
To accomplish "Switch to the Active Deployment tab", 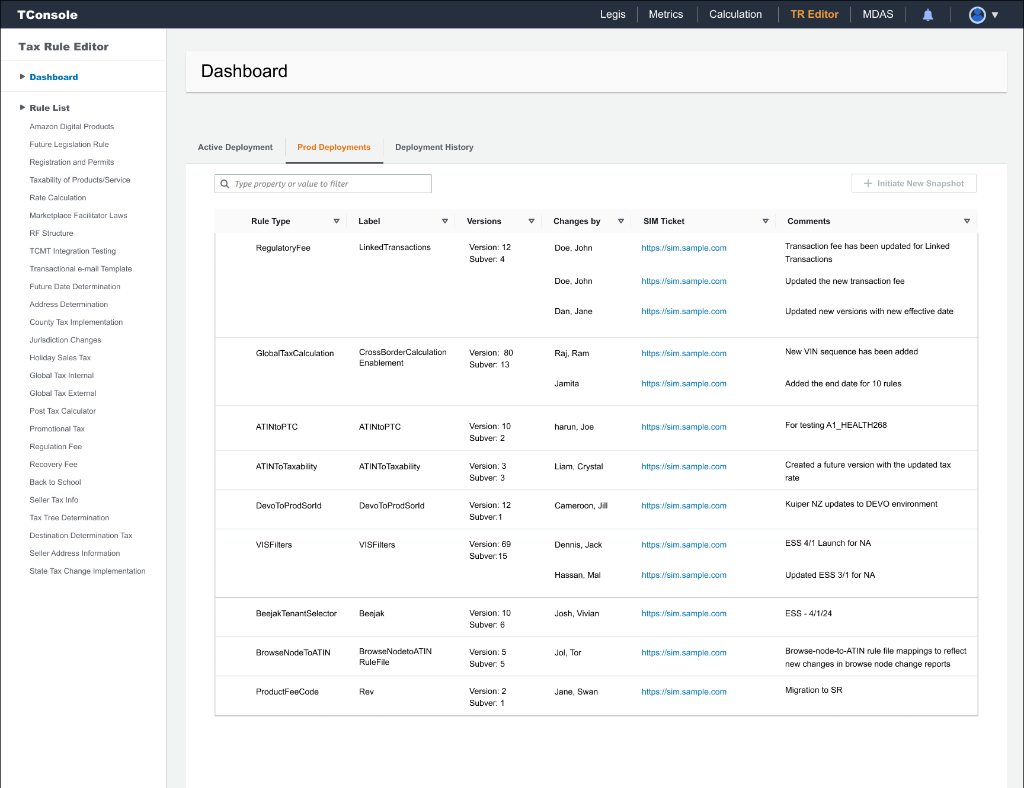I will (x=235, y=147).
